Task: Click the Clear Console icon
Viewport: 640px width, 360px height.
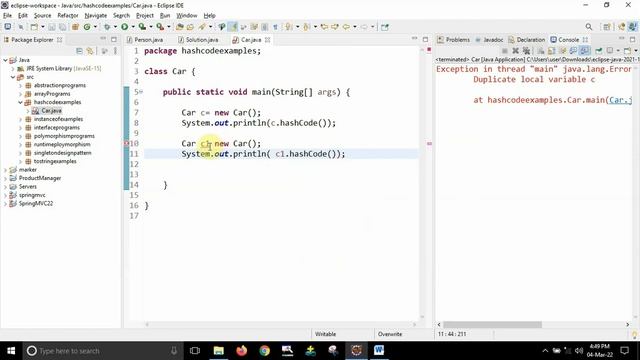Action: point(541,51)
